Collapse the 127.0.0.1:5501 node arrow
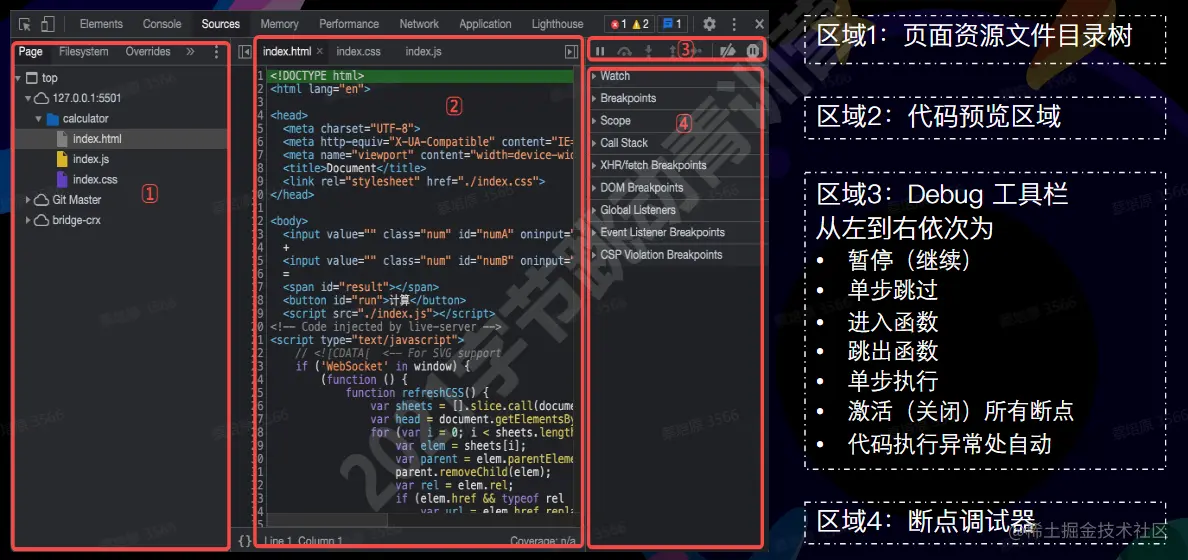The width and height of the screenshot is (1188, 560). coord(28,99)
